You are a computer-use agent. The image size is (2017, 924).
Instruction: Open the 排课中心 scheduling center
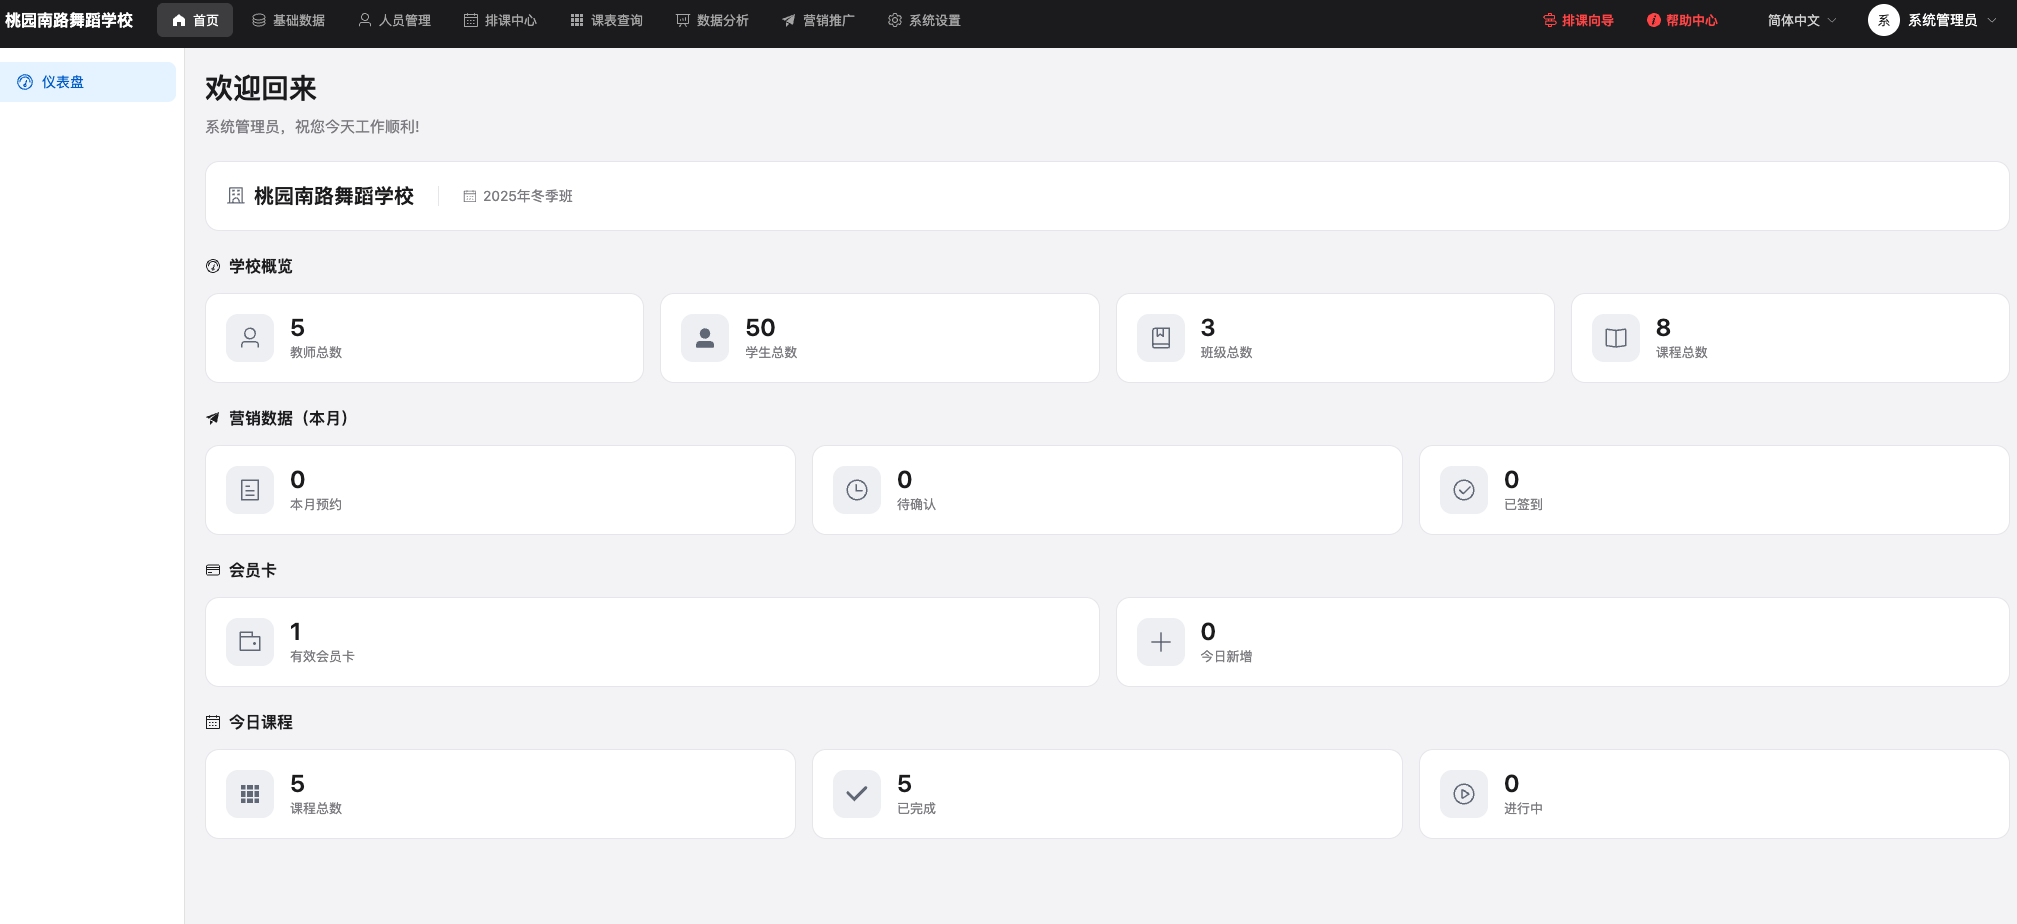(x=500, y=19)
